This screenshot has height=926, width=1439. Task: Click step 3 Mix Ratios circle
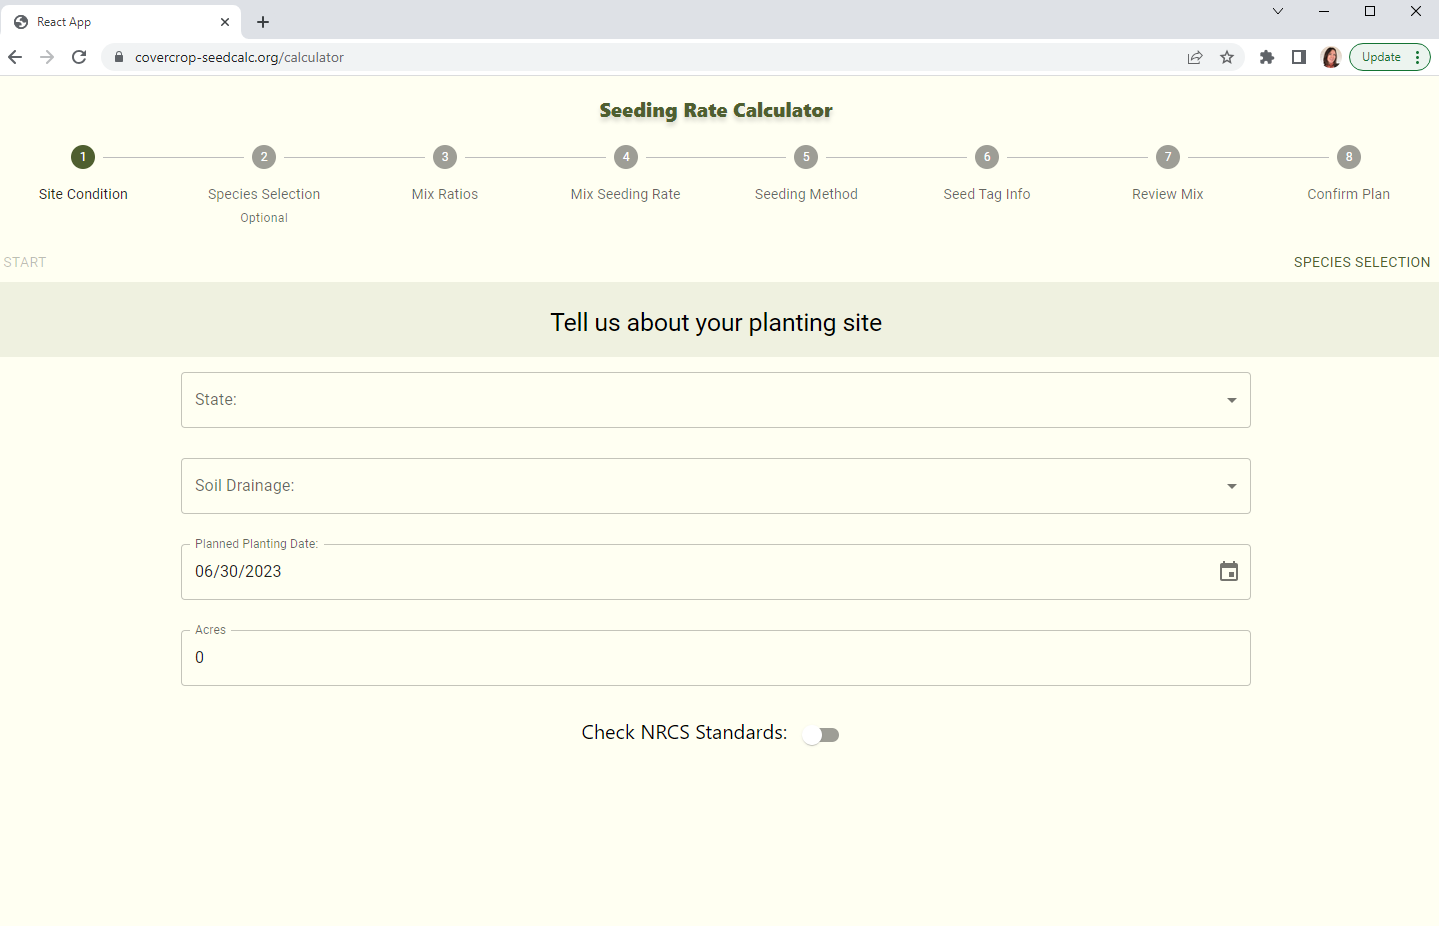point(444,157)
